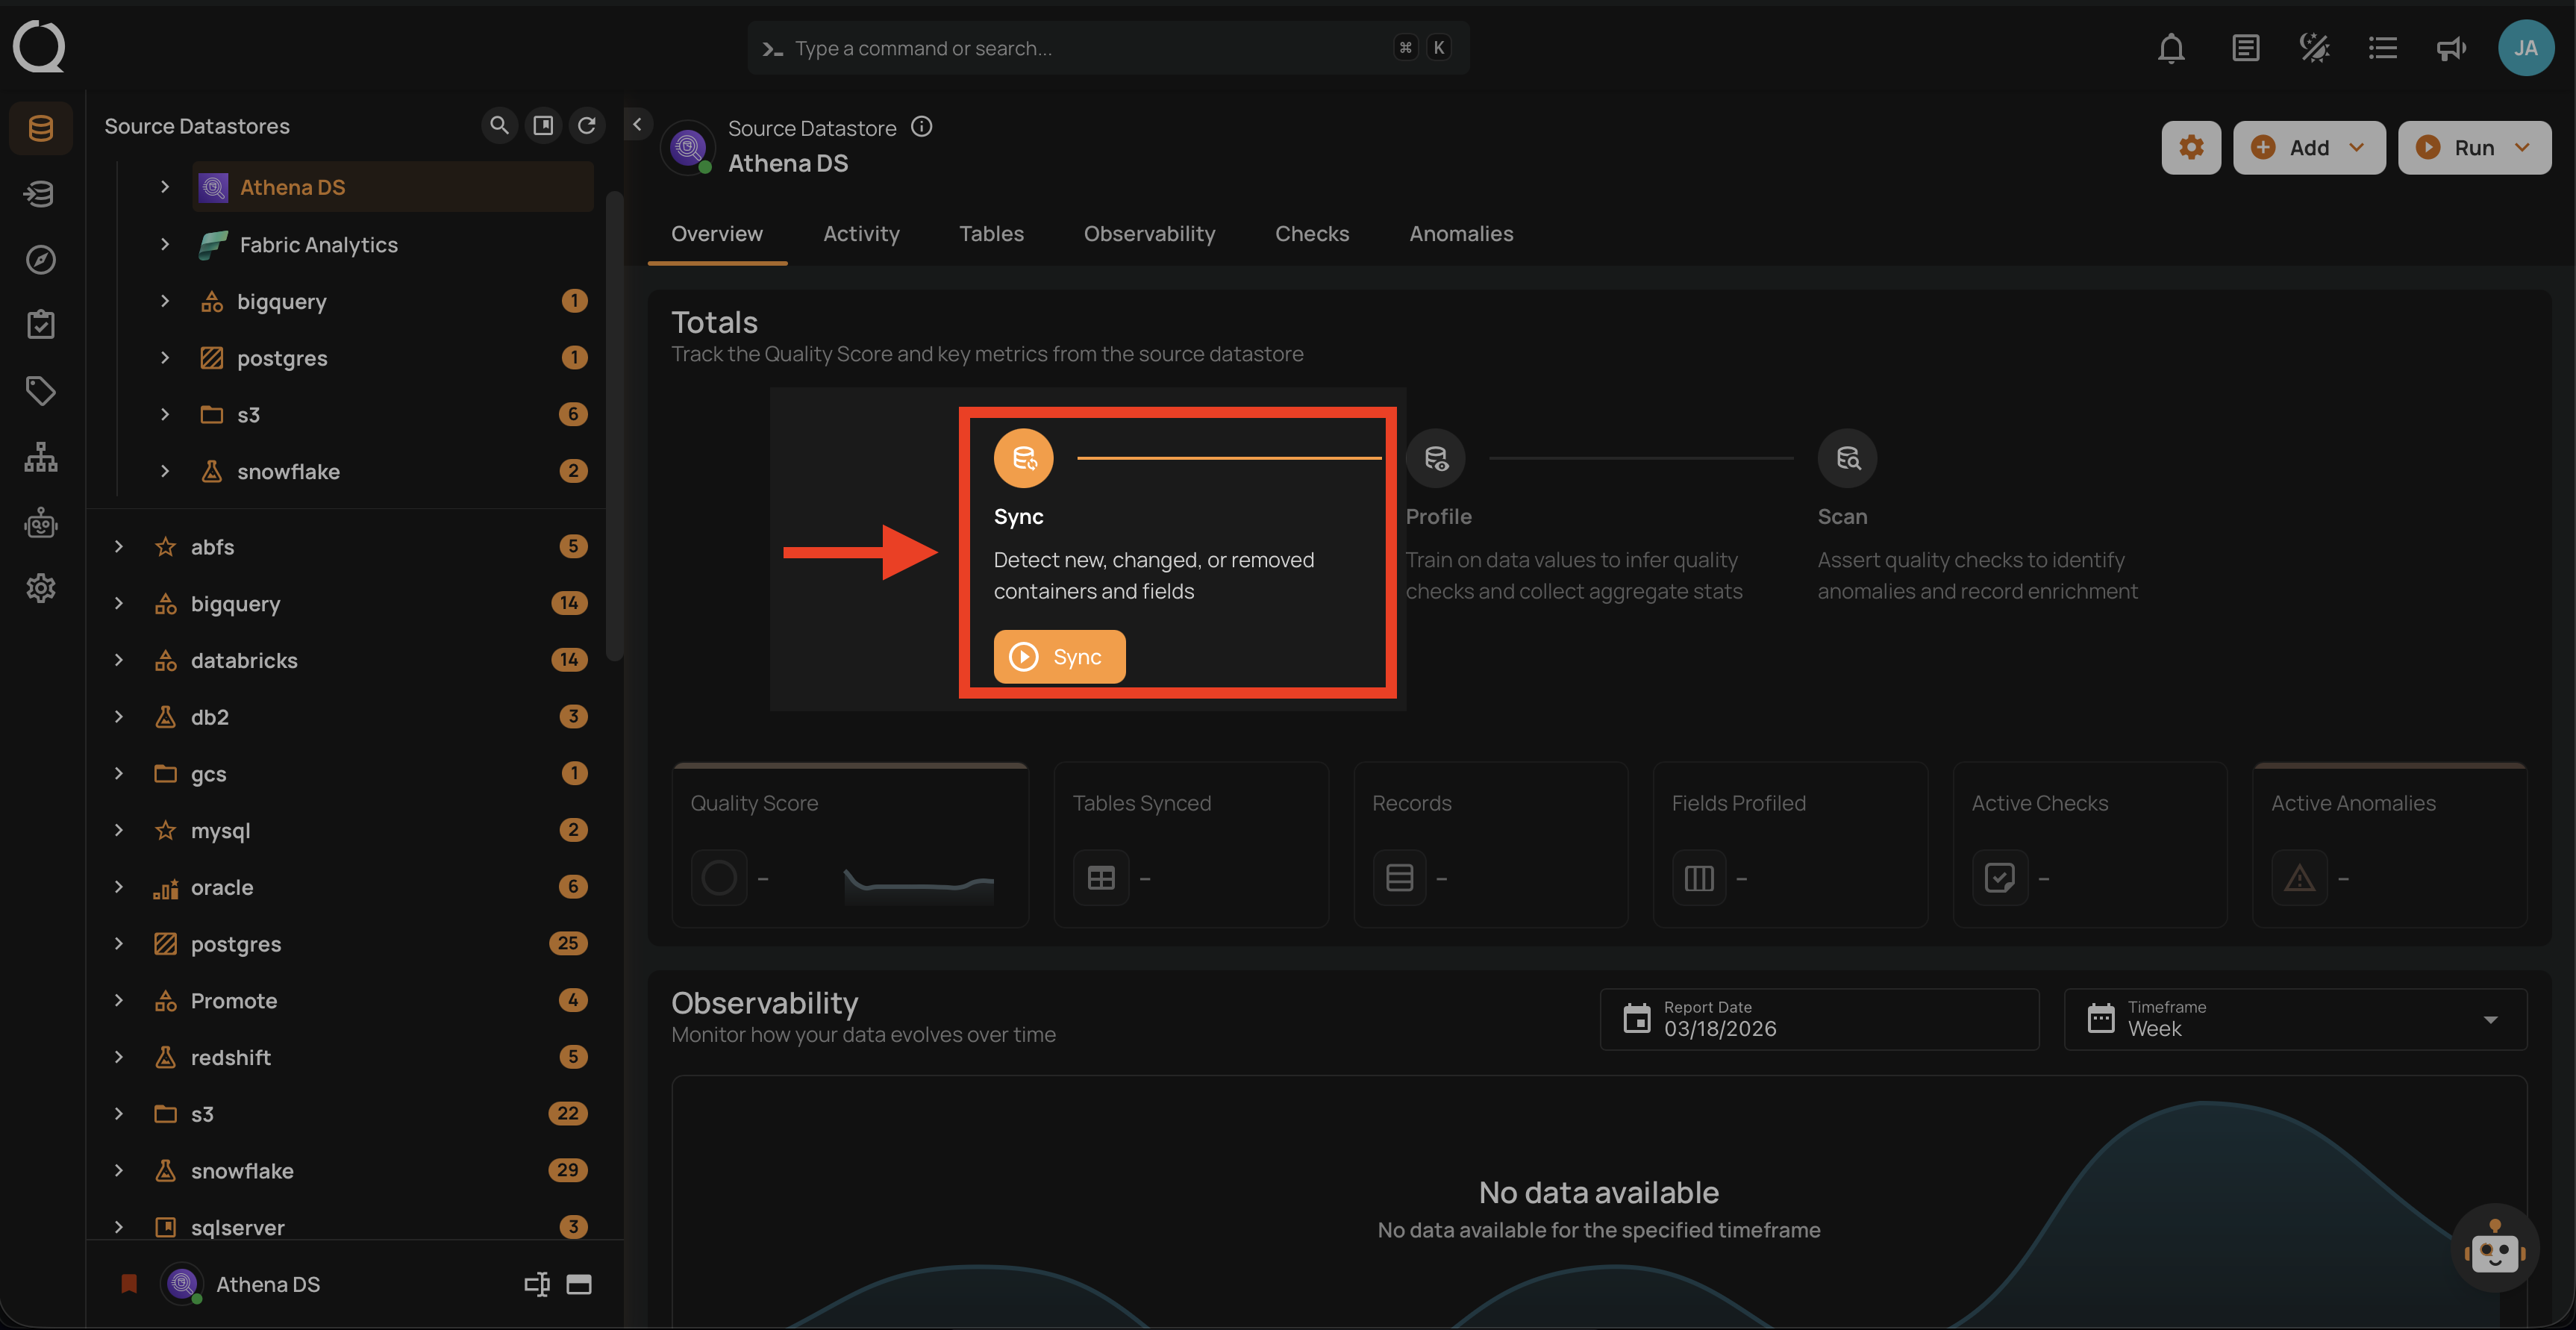The width and height of the screenshot is (2576, 1330).
Task: Switch to the Activity tab
Action: coord(861,233)
